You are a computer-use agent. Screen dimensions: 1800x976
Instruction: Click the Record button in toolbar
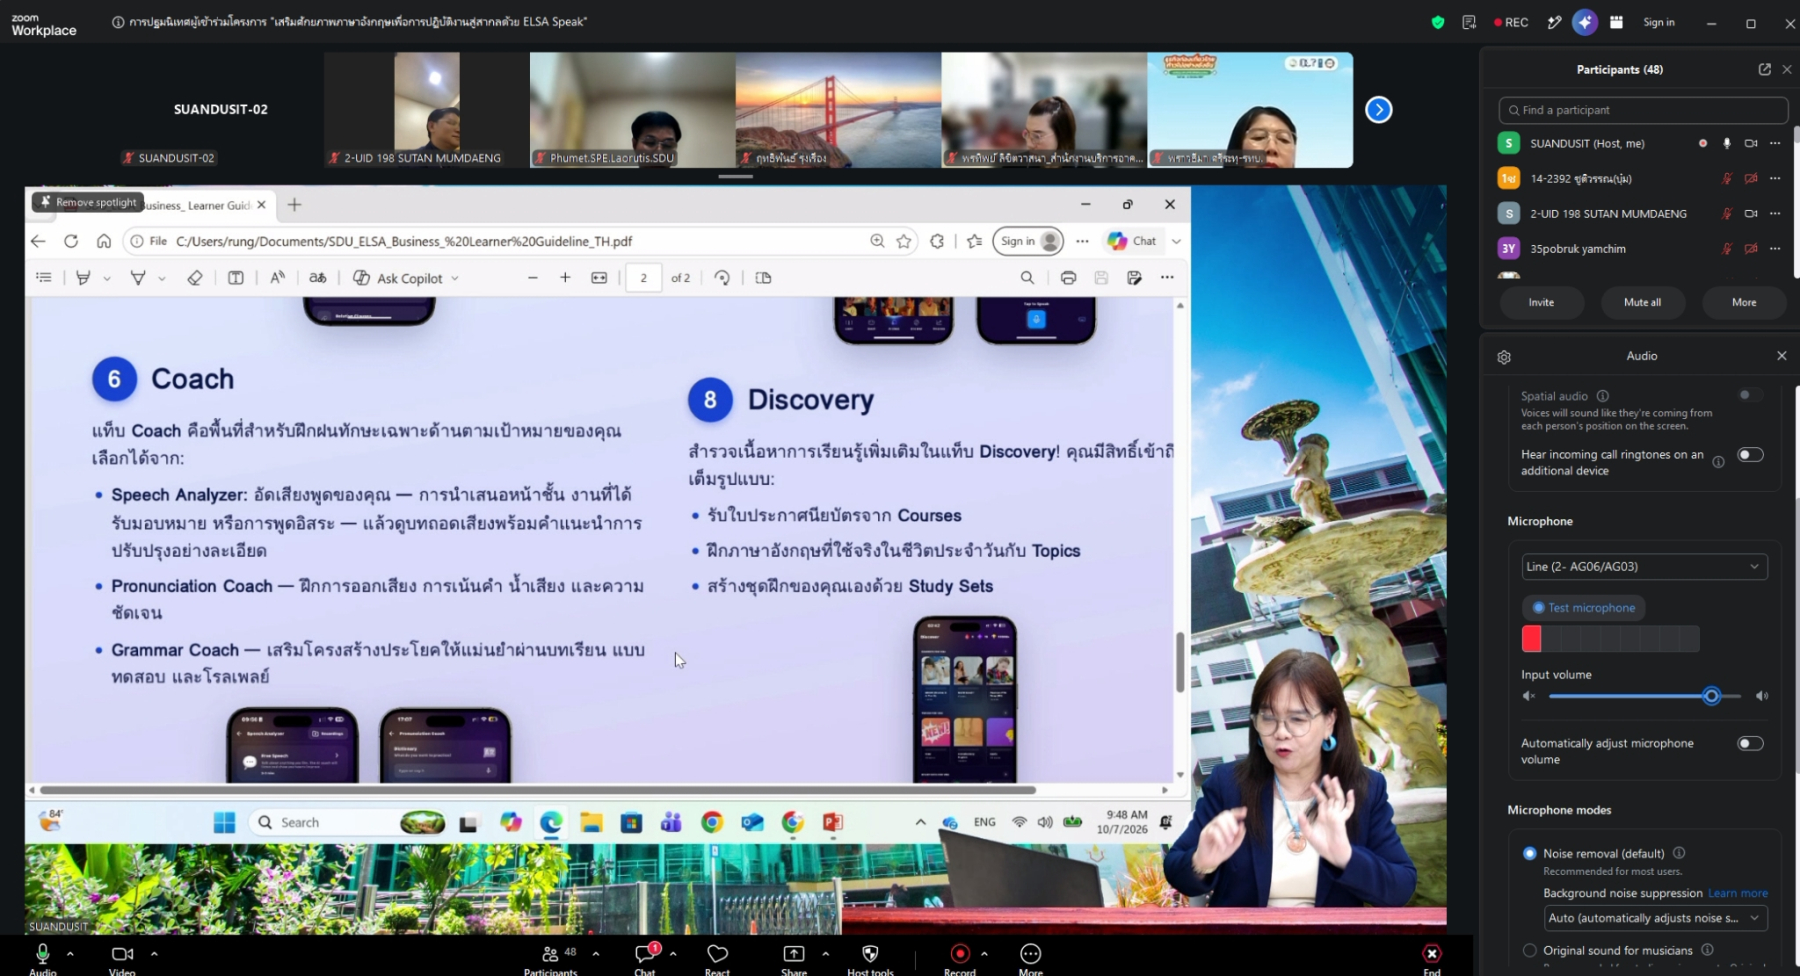(960, 953)
